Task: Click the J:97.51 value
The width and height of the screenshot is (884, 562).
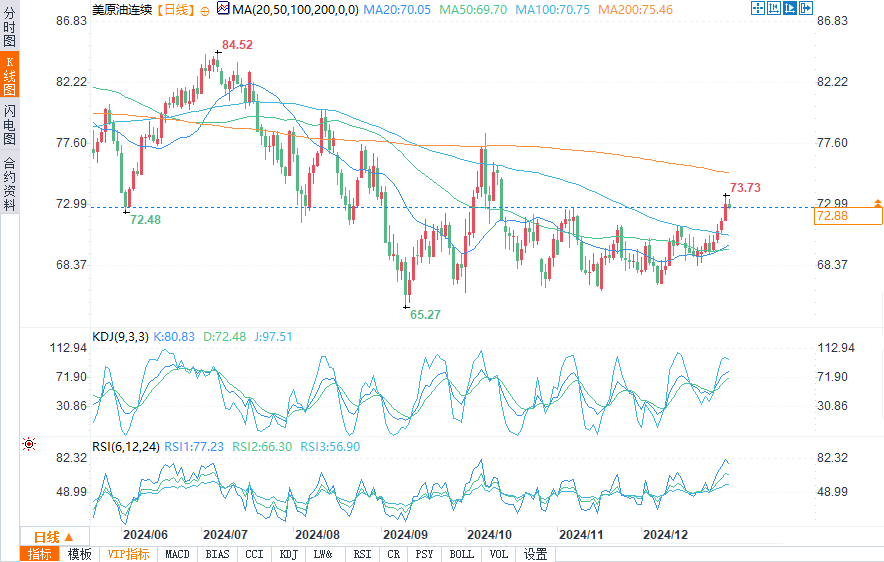Action: pos(273,337)
